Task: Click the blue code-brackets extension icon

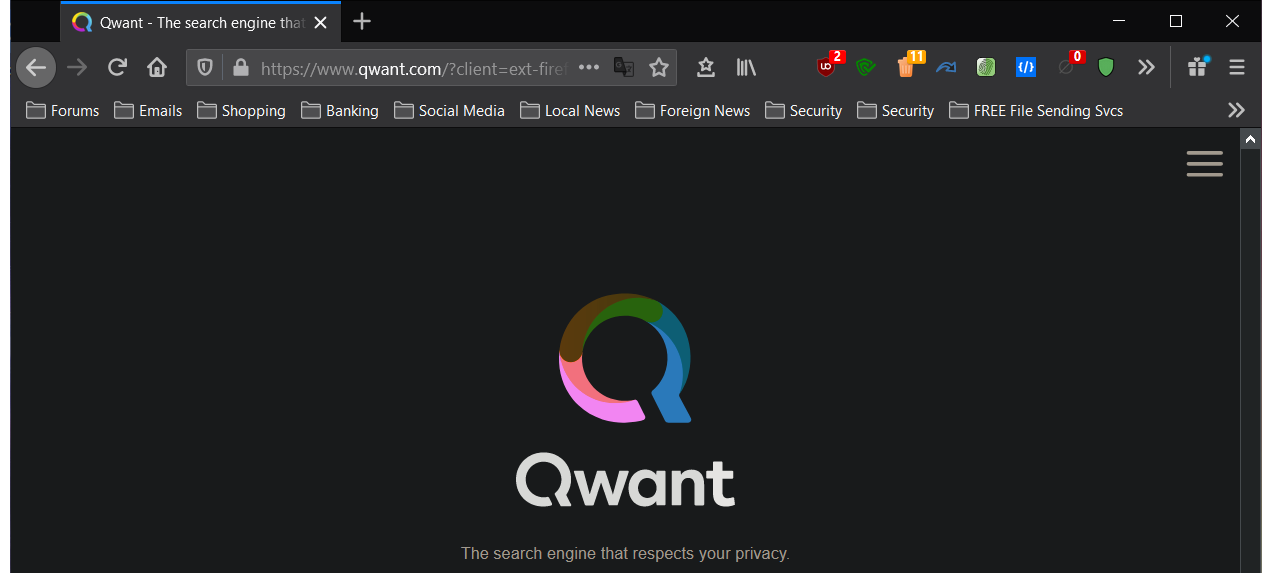Action: (1026, 67)
